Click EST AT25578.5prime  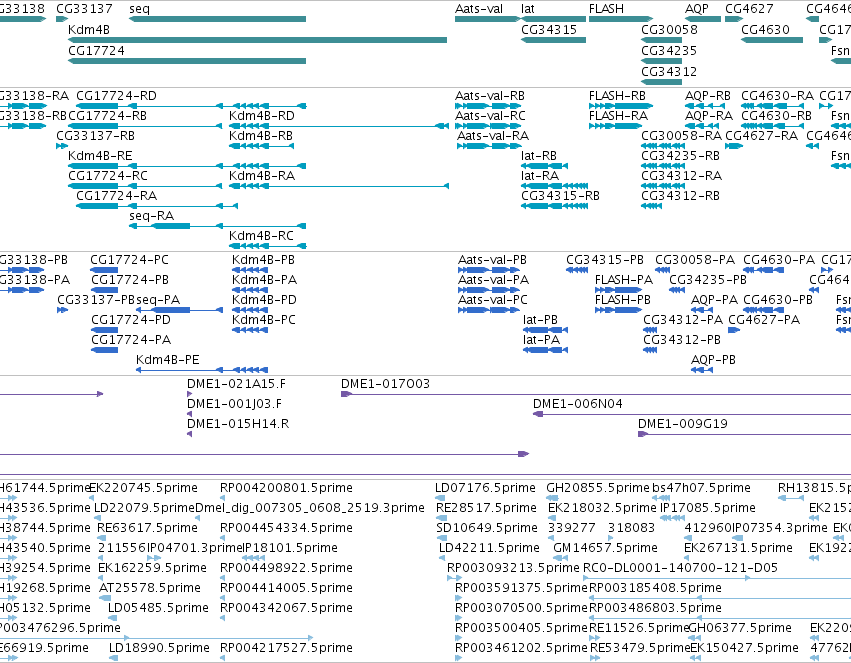[x=105, y=598]
